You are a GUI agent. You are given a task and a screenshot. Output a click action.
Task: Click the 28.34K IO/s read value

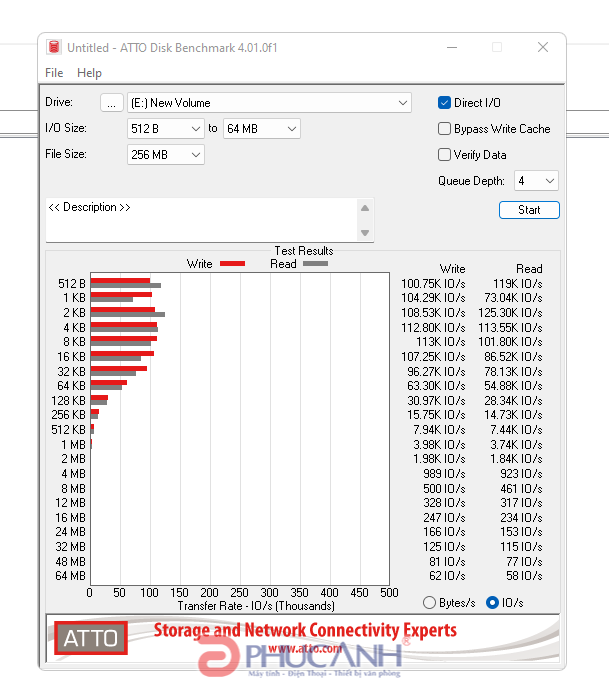513,401
